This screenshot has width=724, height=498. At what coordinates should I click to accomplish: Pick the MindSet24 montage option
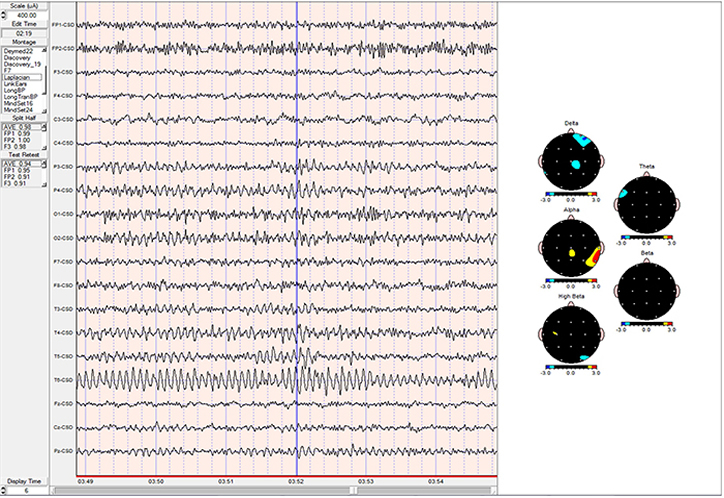point(22,109)
